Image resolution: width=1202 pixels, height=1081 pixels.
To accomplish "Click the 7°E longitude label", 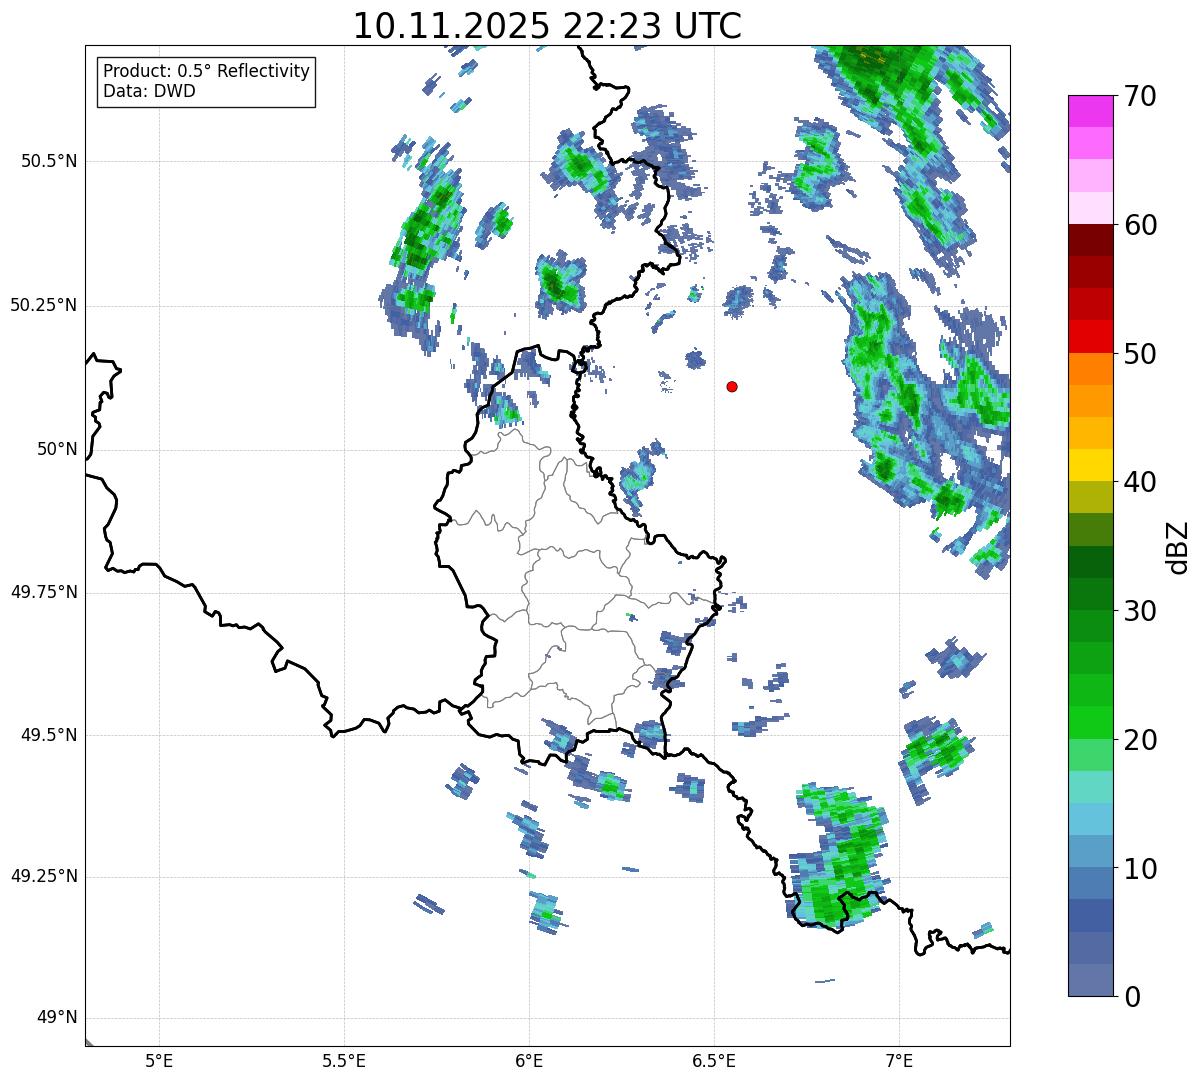I will (x=899, y=1060).
